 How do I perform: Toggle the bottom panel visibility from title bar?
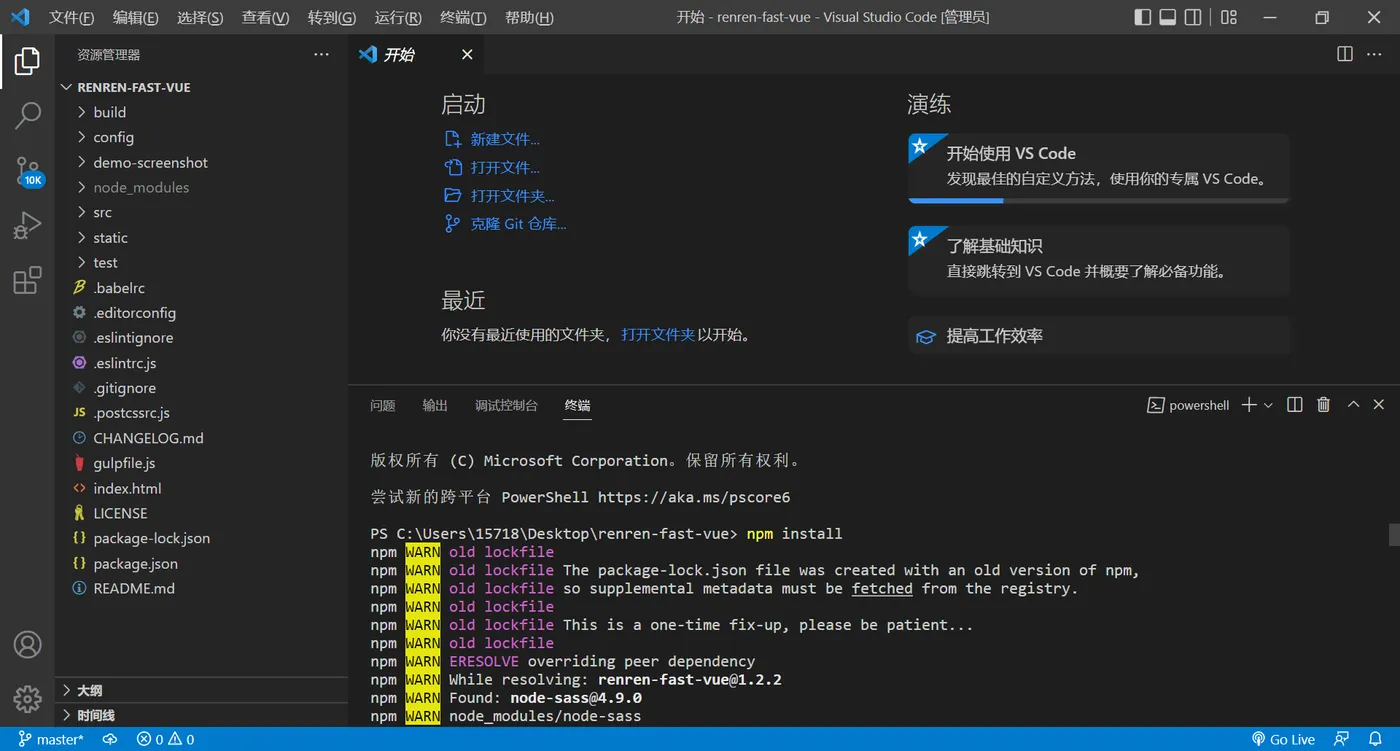pos(1168,17)
